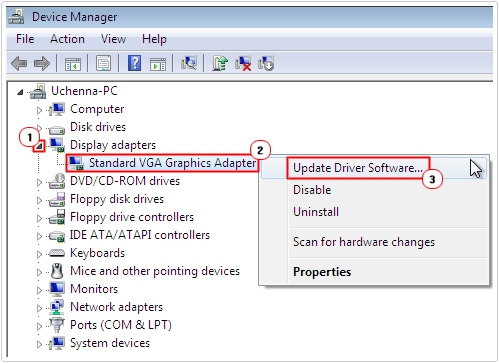The height and width of the screenshot is (363, 499).
Task: Select the Ports (COM & LPT) label
Action: click(x=121, y=325)
